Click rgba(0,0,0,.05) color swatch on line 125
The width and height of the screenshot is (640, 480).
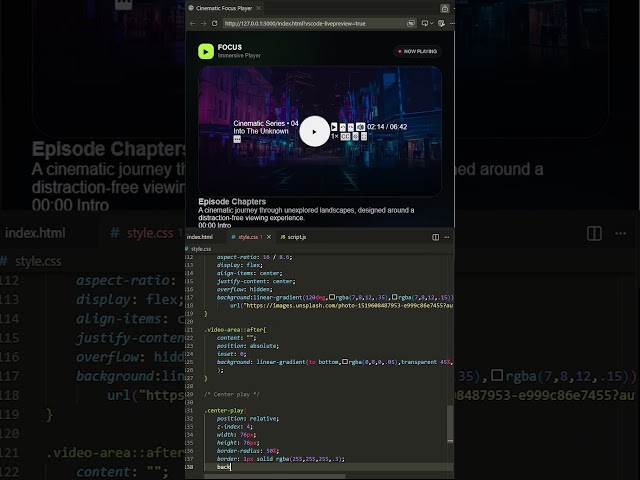[x=345, y=362]
